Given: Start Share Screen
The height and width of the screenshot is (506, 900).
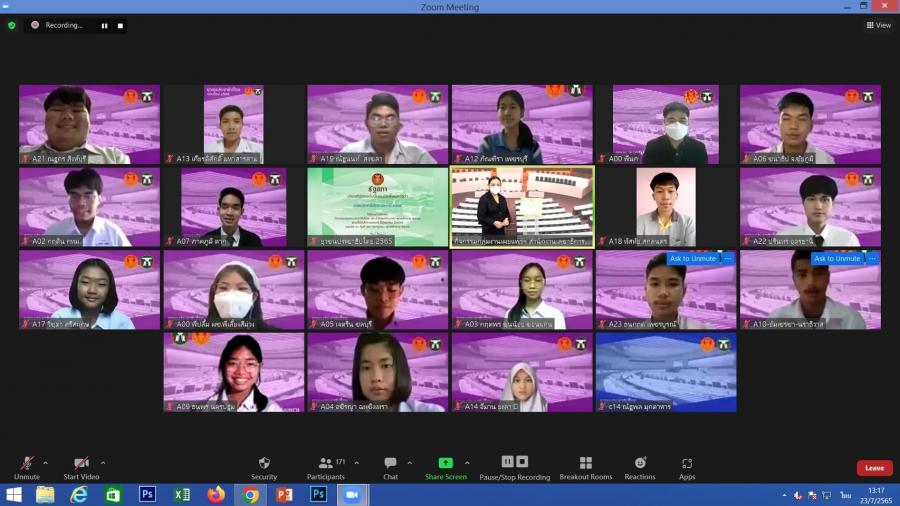Looking at the screenshot, I should (x=445, y=468).
